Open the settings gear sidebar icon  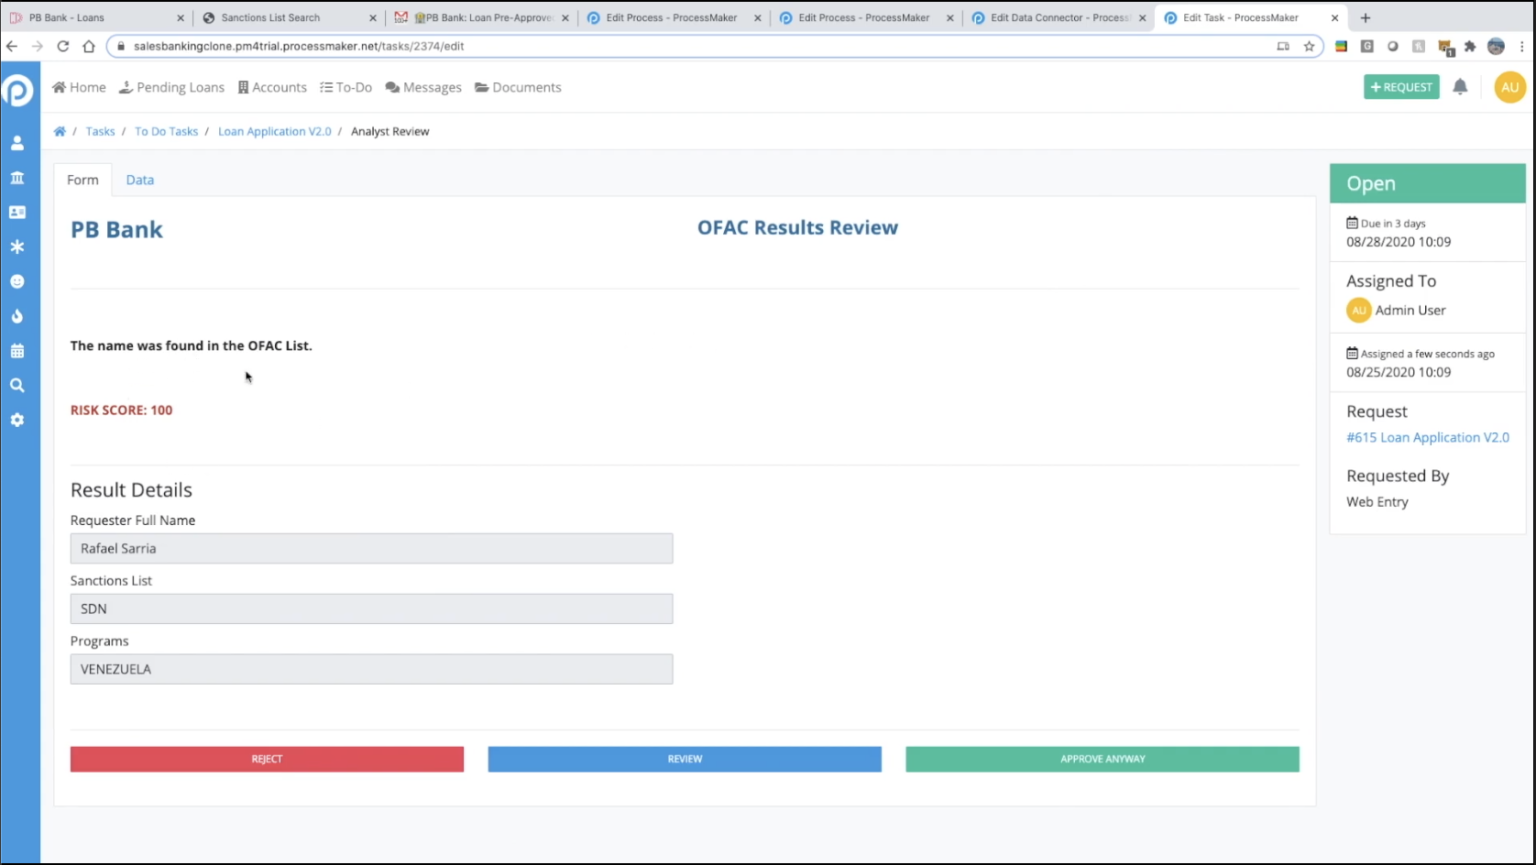(17, 419)
